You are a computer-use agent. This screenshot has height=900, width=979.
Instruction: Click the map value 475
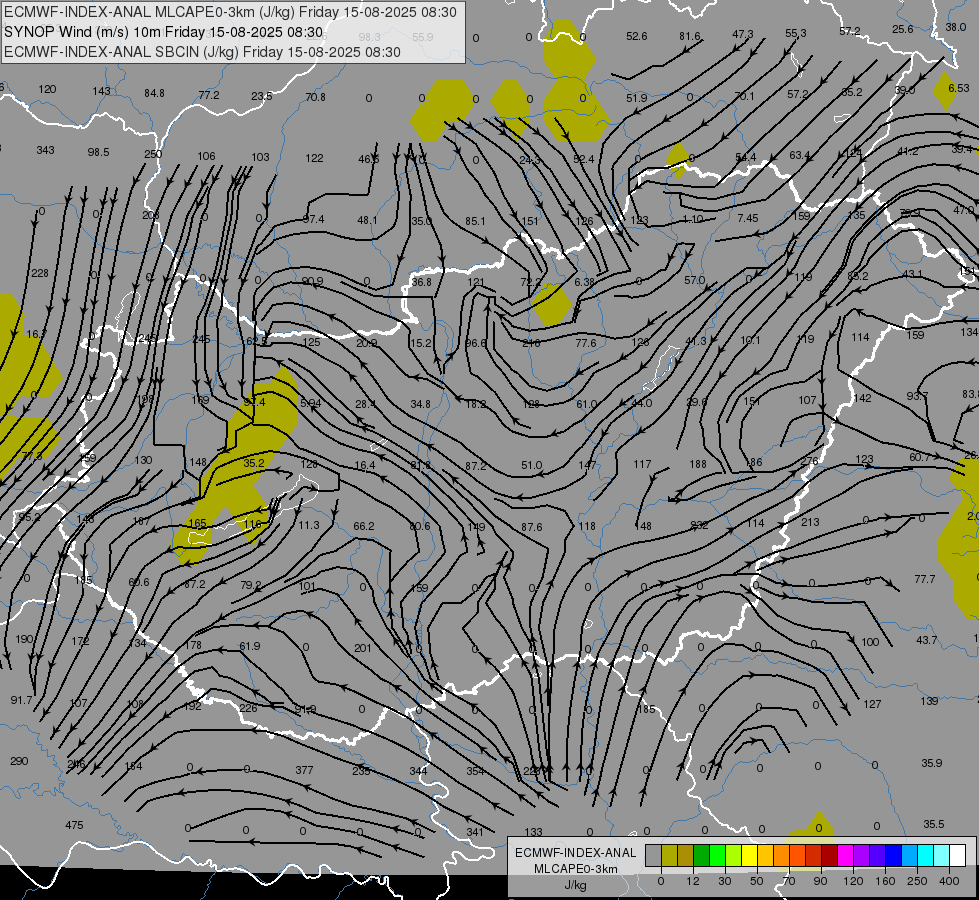pyautogui.click(x=74, y=825)
